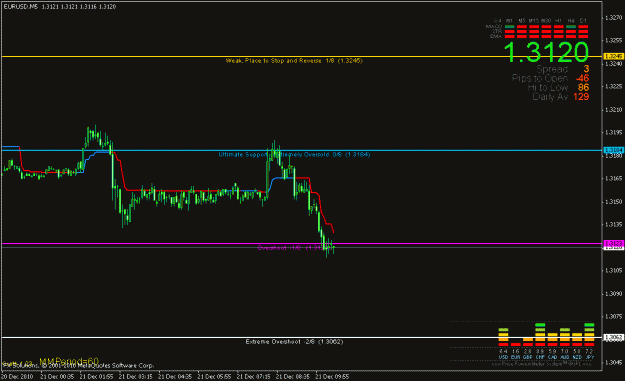This screenshot has height=381, width=625.
Task: Click the 1.3075 price axis label
Action: [613, 316]
